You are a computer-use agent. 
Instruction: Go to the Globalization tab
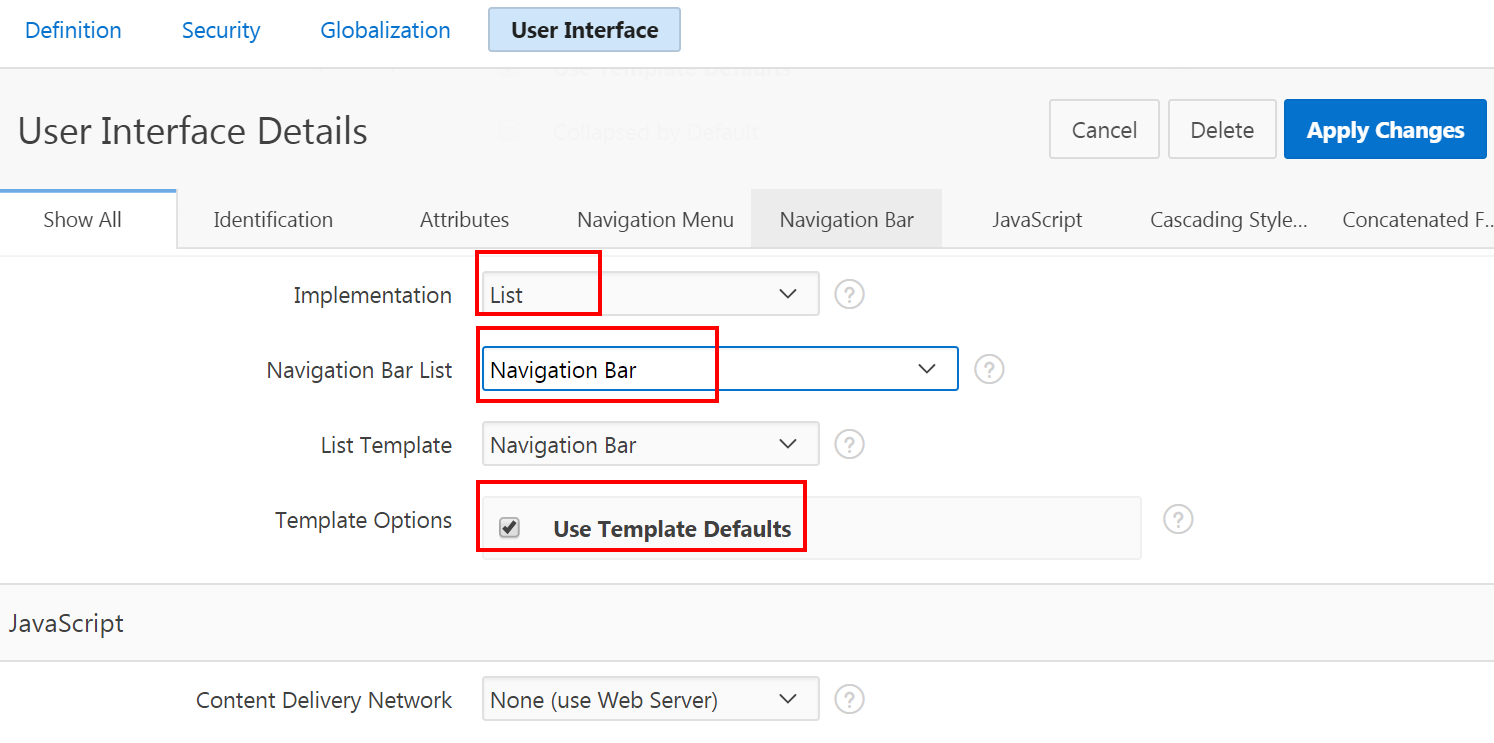click(384, 30)
